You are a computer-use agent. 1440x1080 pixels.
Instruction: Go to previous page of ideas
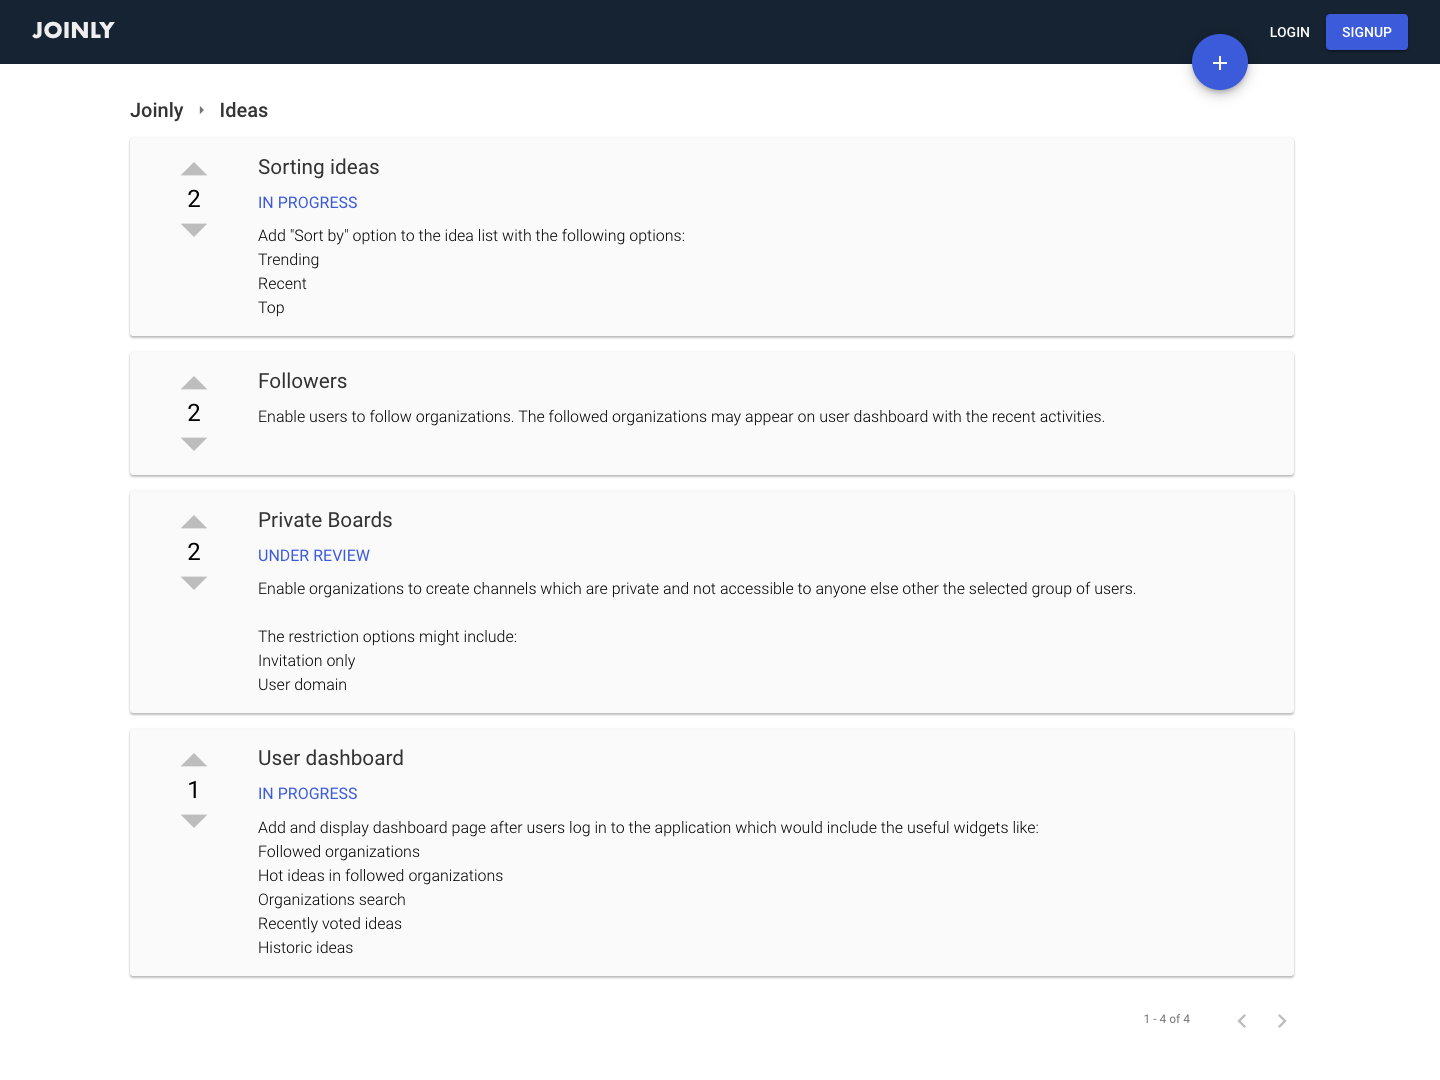tap(1241, 1020)
